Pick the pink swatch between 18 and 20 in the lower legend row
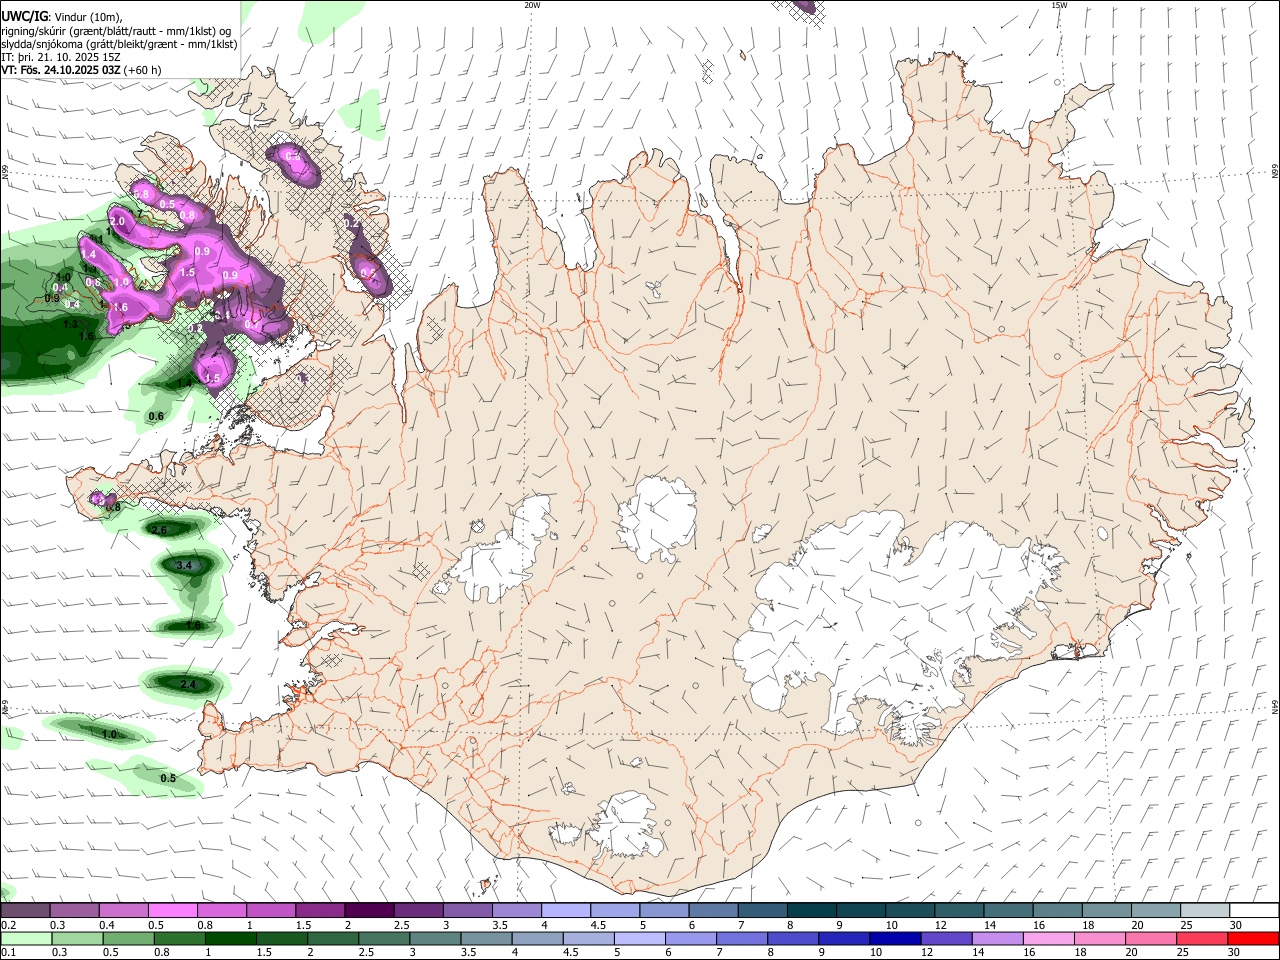 pyautogui.click(x=1099, y=938)
